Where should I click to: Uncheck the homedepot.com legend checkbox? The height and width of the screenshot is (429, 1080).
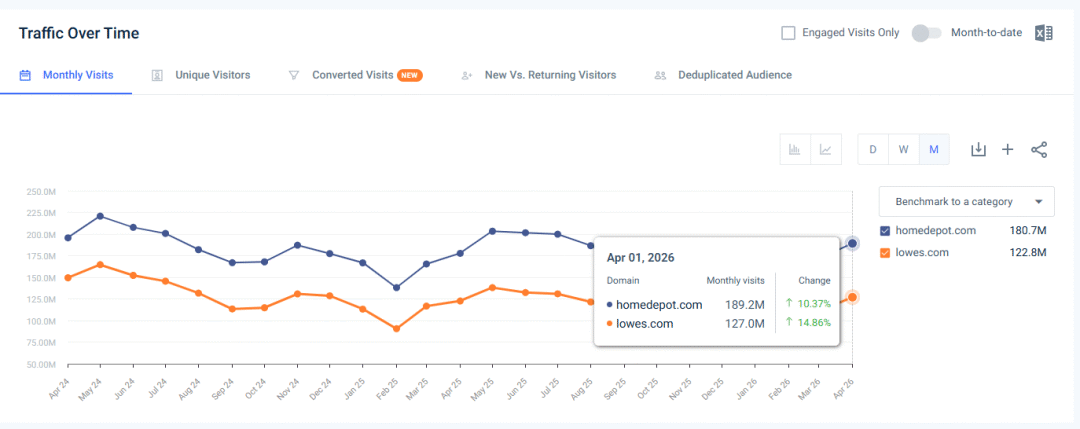[886, 231]
